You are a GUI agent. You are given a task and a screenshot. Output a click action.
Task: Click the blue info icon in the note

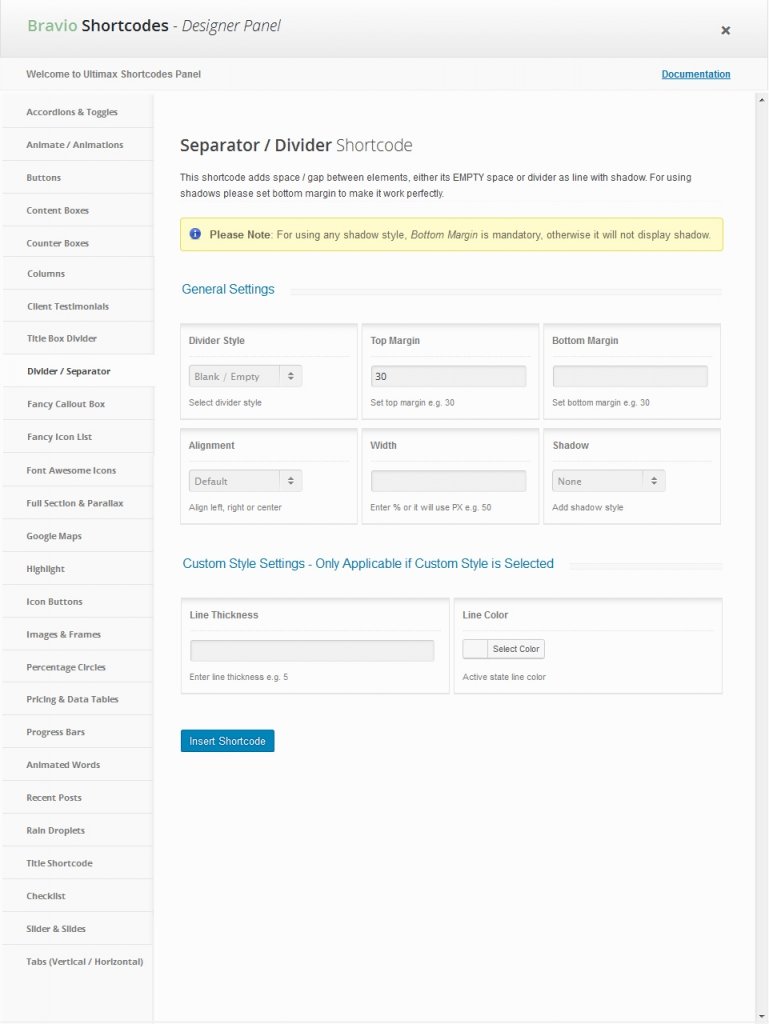point(195,234)
